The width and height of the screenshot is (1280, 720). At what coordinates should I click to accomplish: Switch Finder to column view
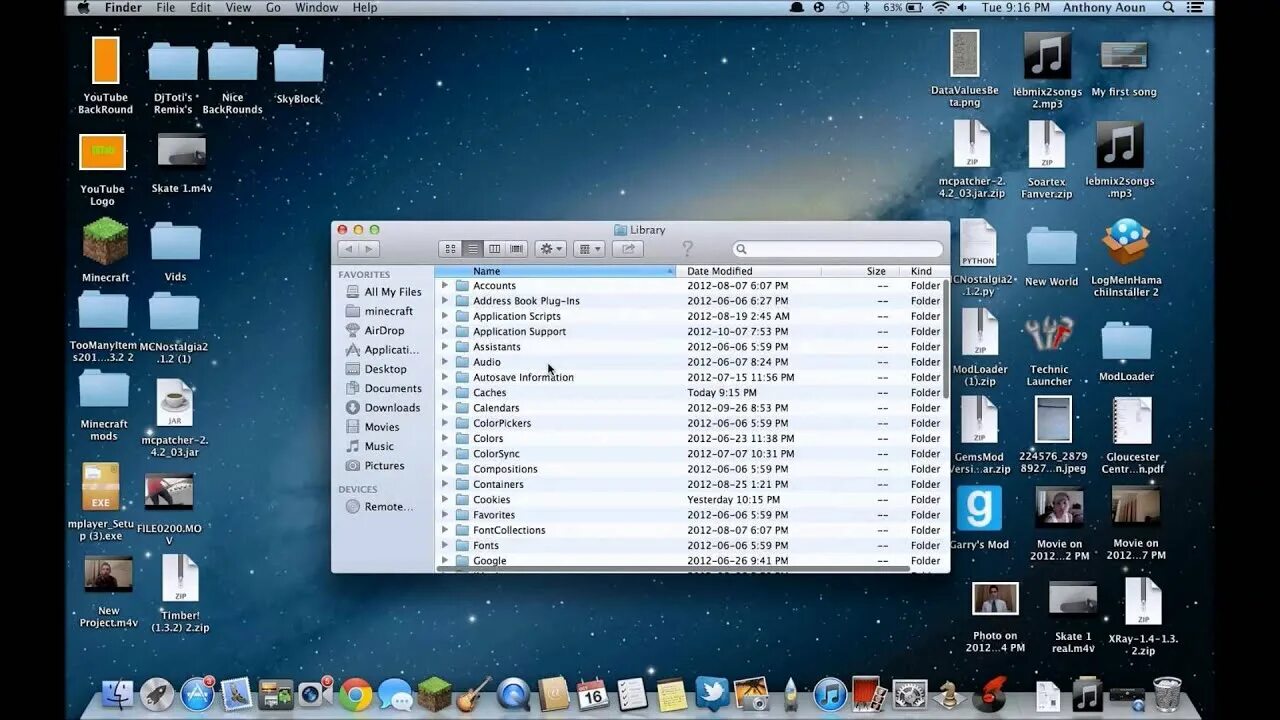495,249
